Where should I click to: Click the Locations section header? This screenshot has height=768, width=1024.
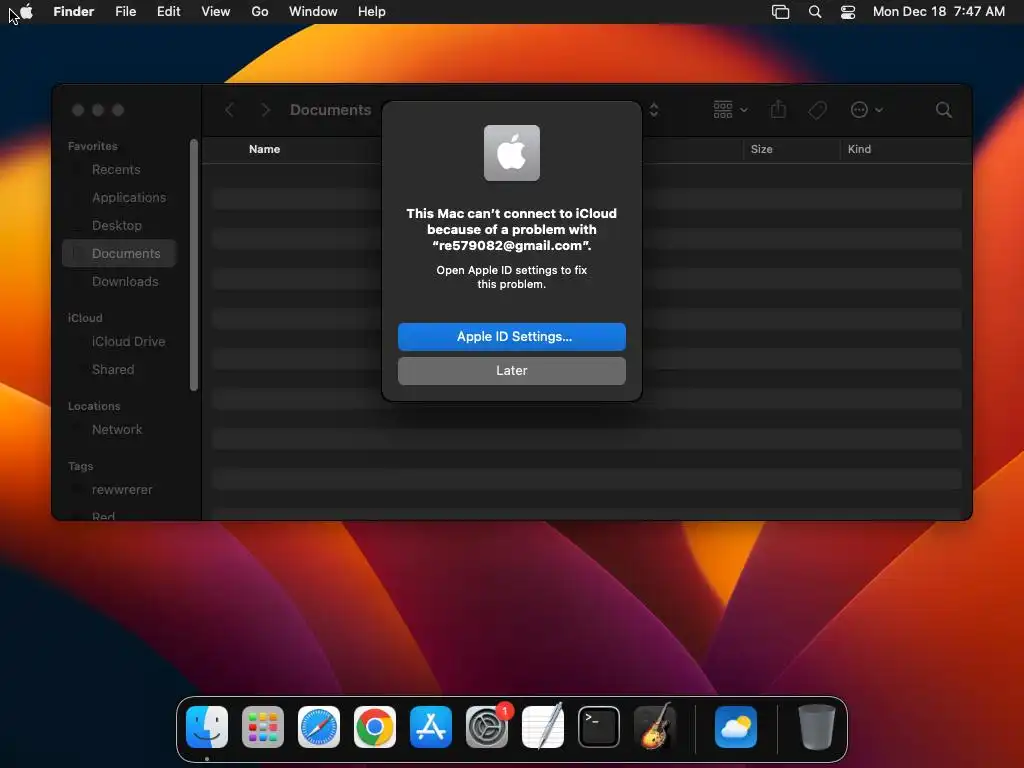[94, 406]
